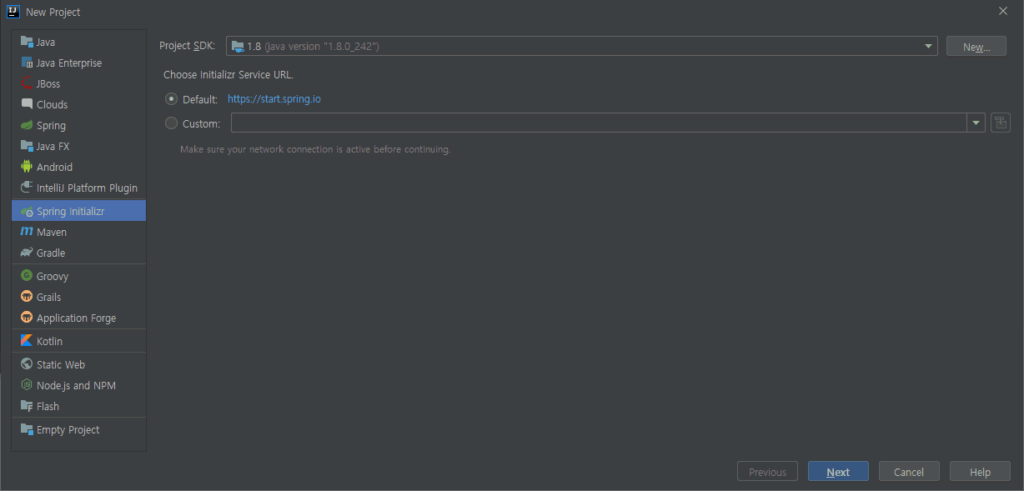
Task: Click the New... SDK button
Action: coord(976,46)
